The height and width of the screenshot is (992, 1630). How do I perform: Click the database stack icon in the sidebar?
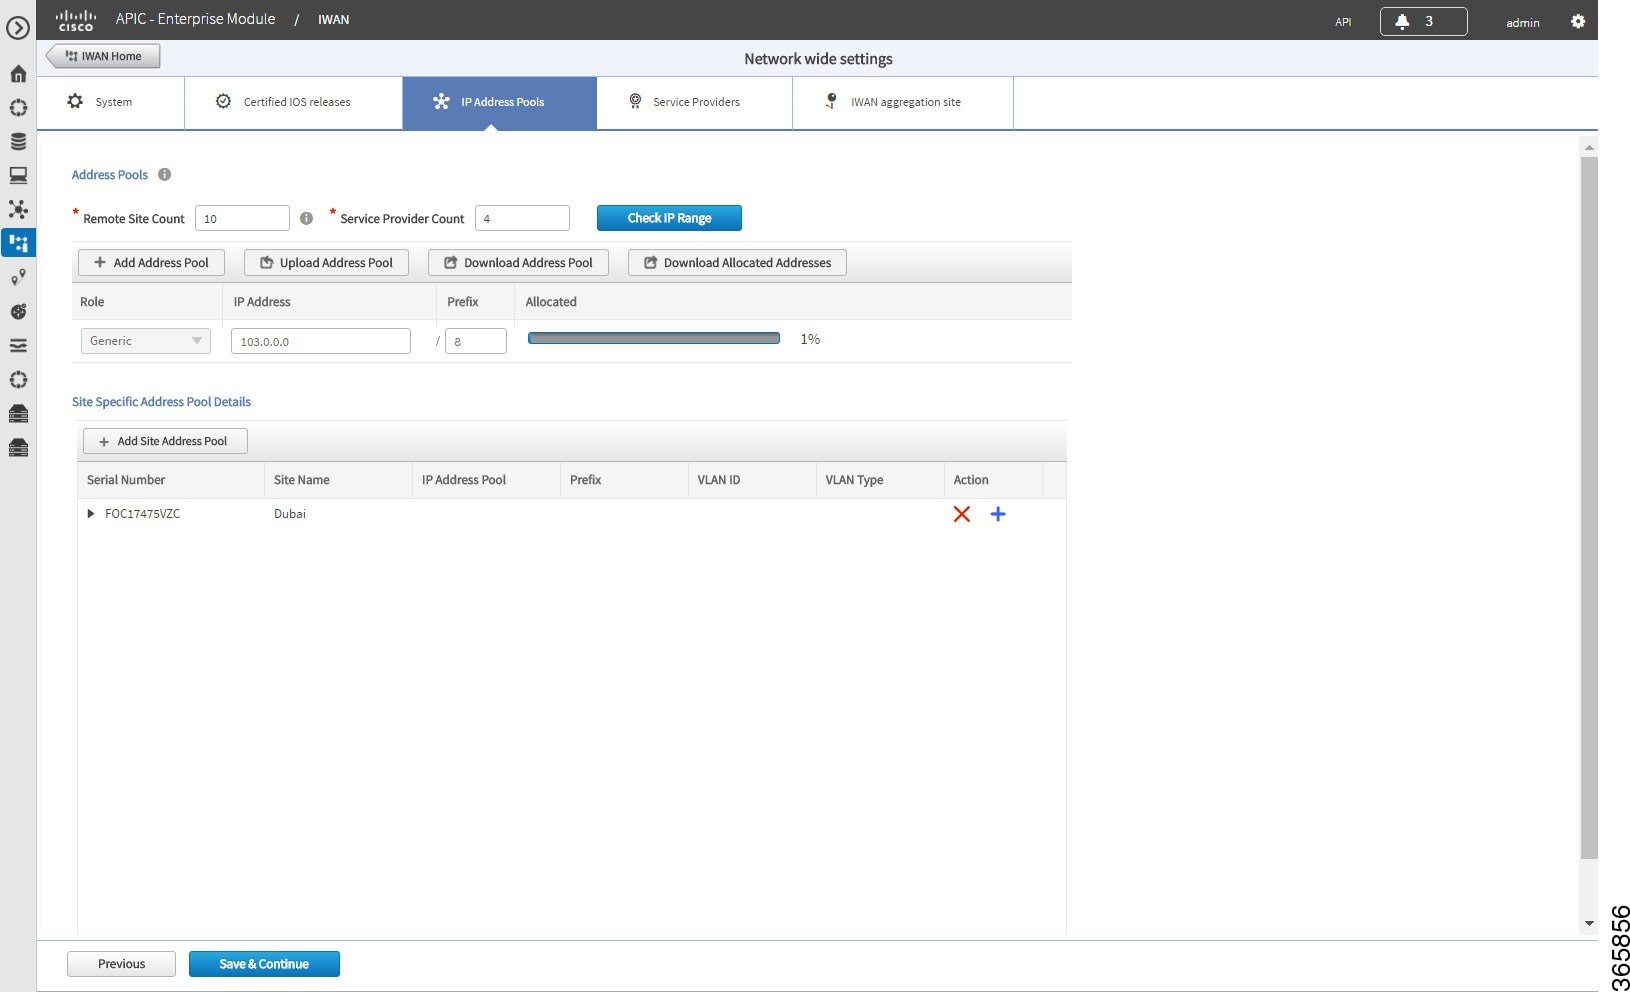point(18,141)
